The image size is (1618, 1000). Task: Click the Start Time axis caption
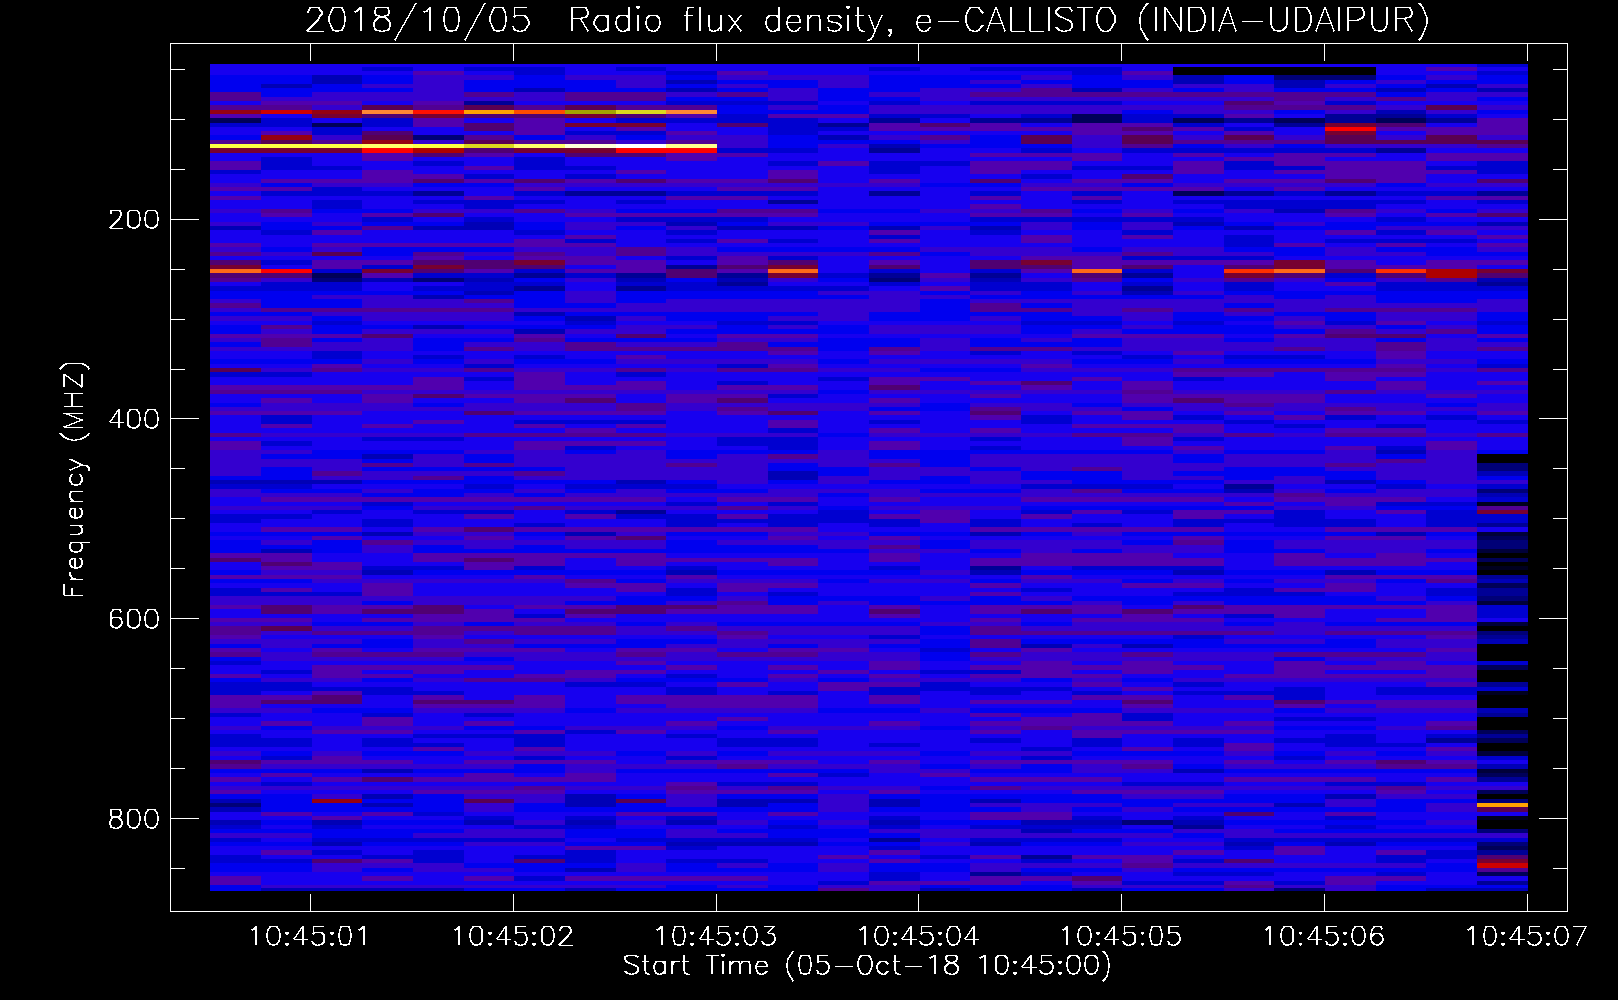tap(867, 965)
